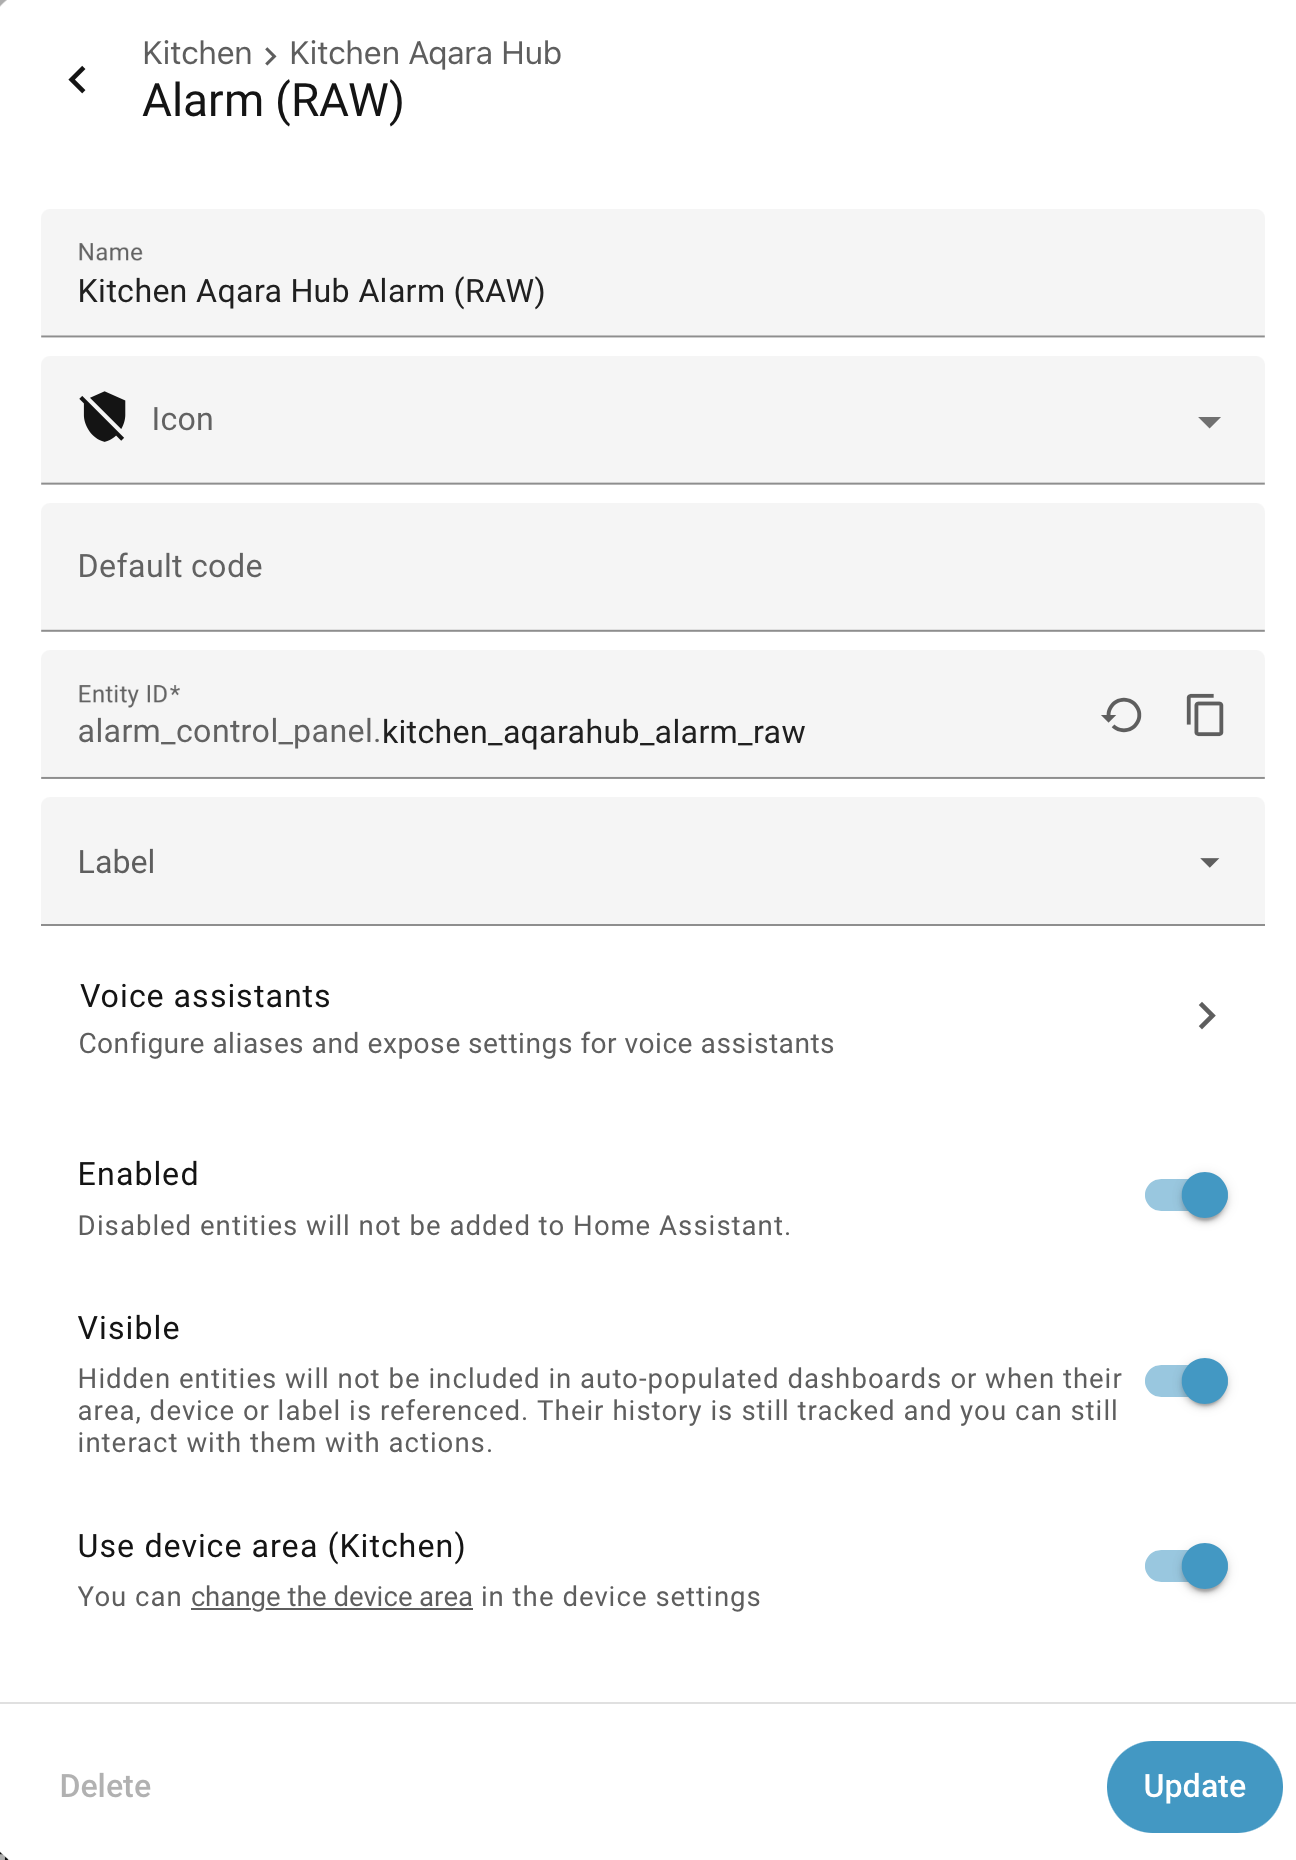The width and height of the screenshot is (1296, 1860).
Task: Click the Update button
Action: [x=1194, y=1786]
